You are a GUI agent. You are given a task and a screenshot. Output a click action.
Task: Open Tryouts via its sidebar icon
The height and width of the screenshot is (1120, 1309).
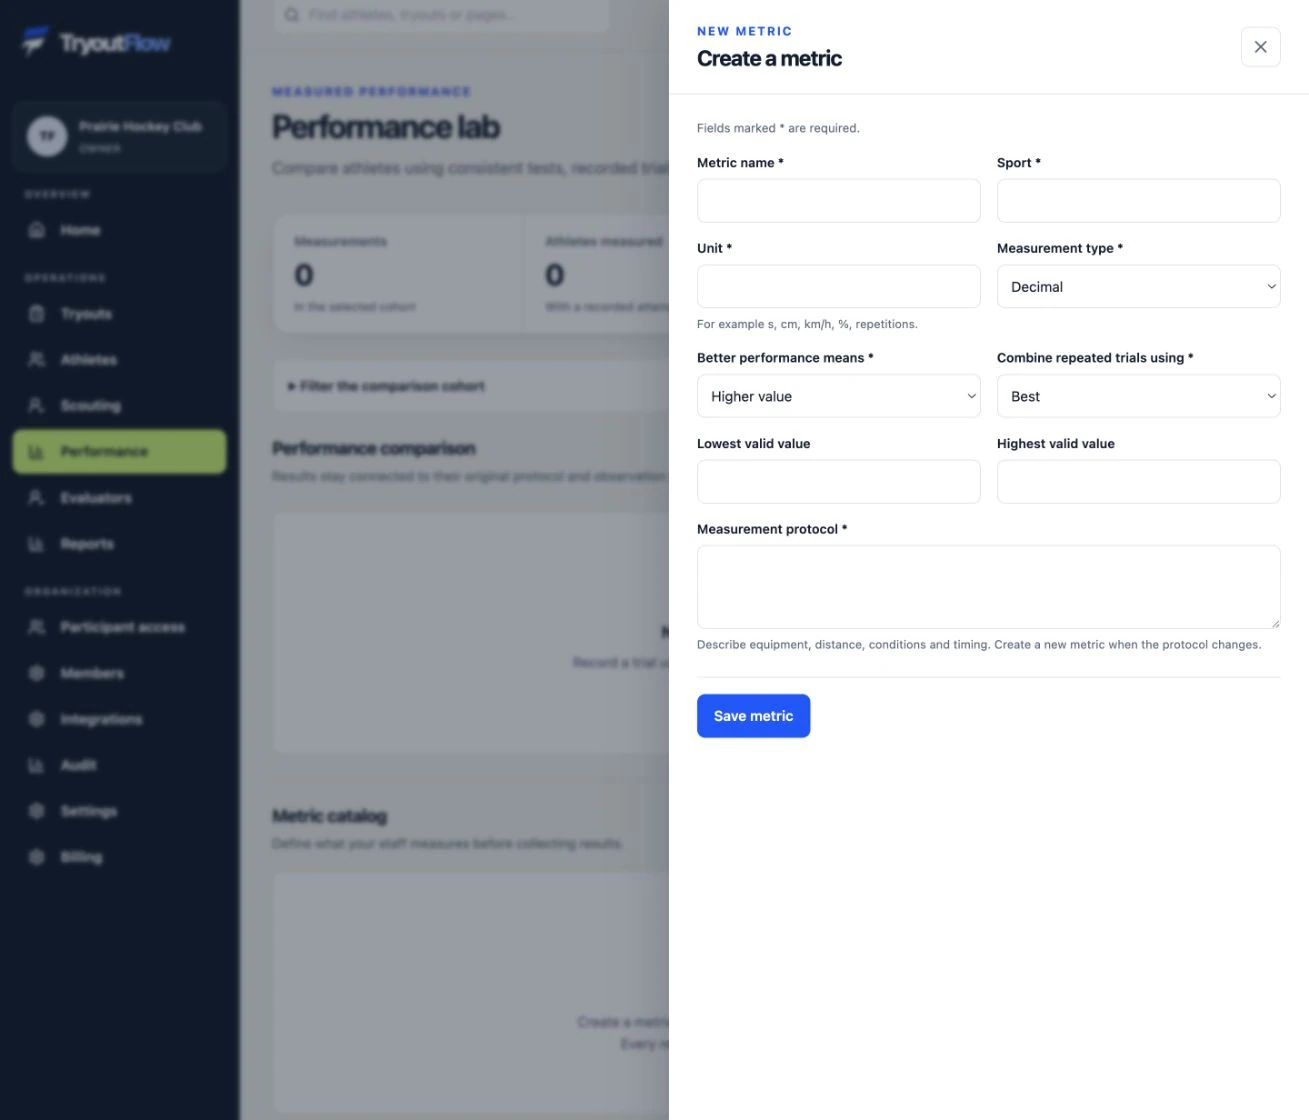(x=37, y=314)
